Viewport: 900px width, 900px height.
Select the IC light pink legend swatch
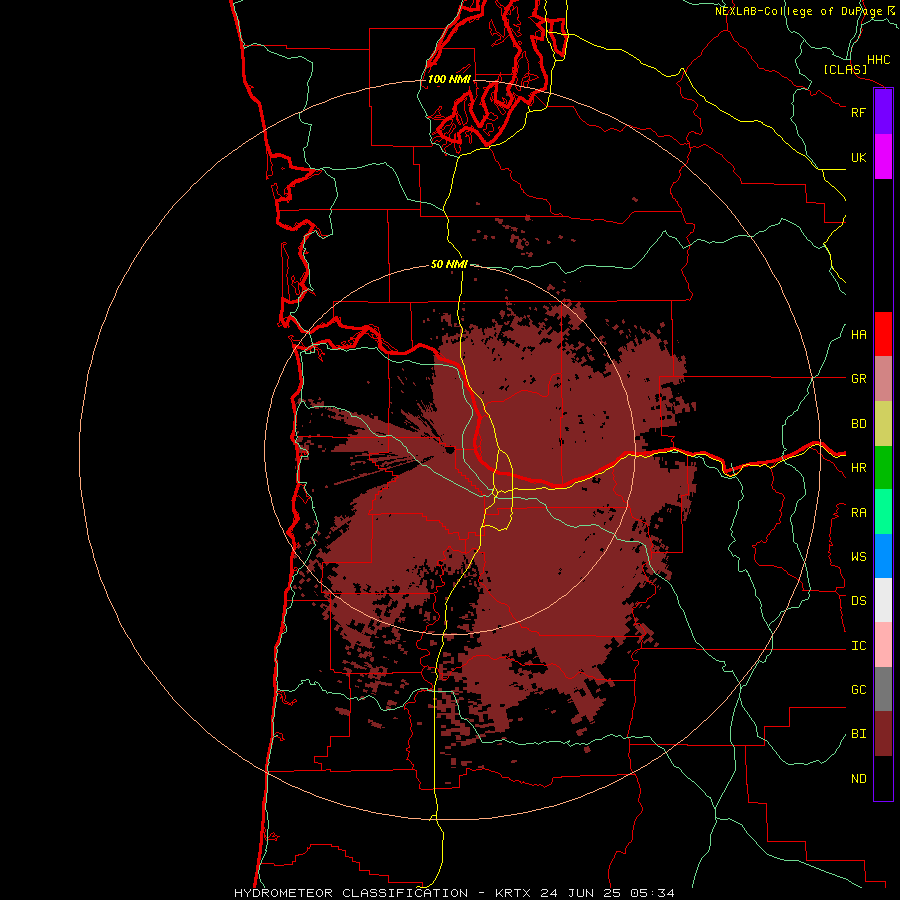click(x=883, y=645)
